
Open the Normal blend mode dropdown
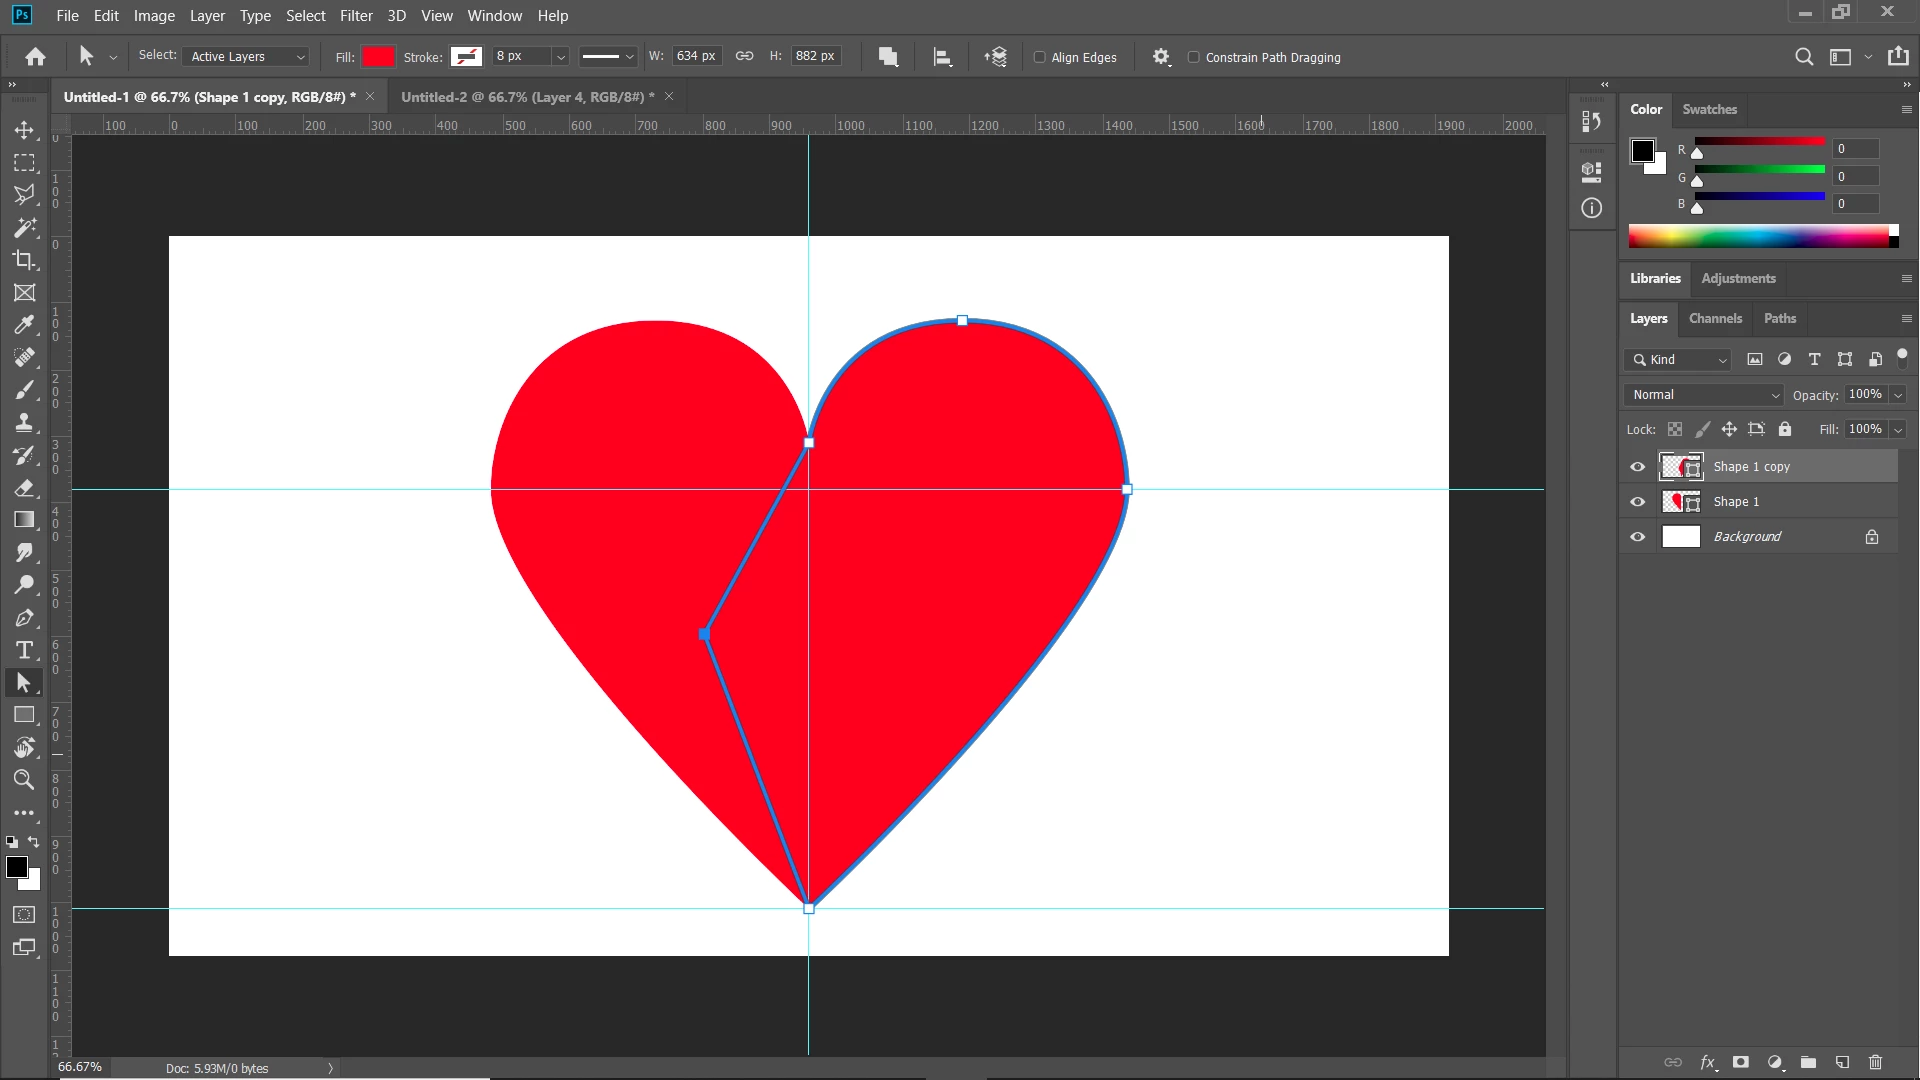(x=1704, y=395)
